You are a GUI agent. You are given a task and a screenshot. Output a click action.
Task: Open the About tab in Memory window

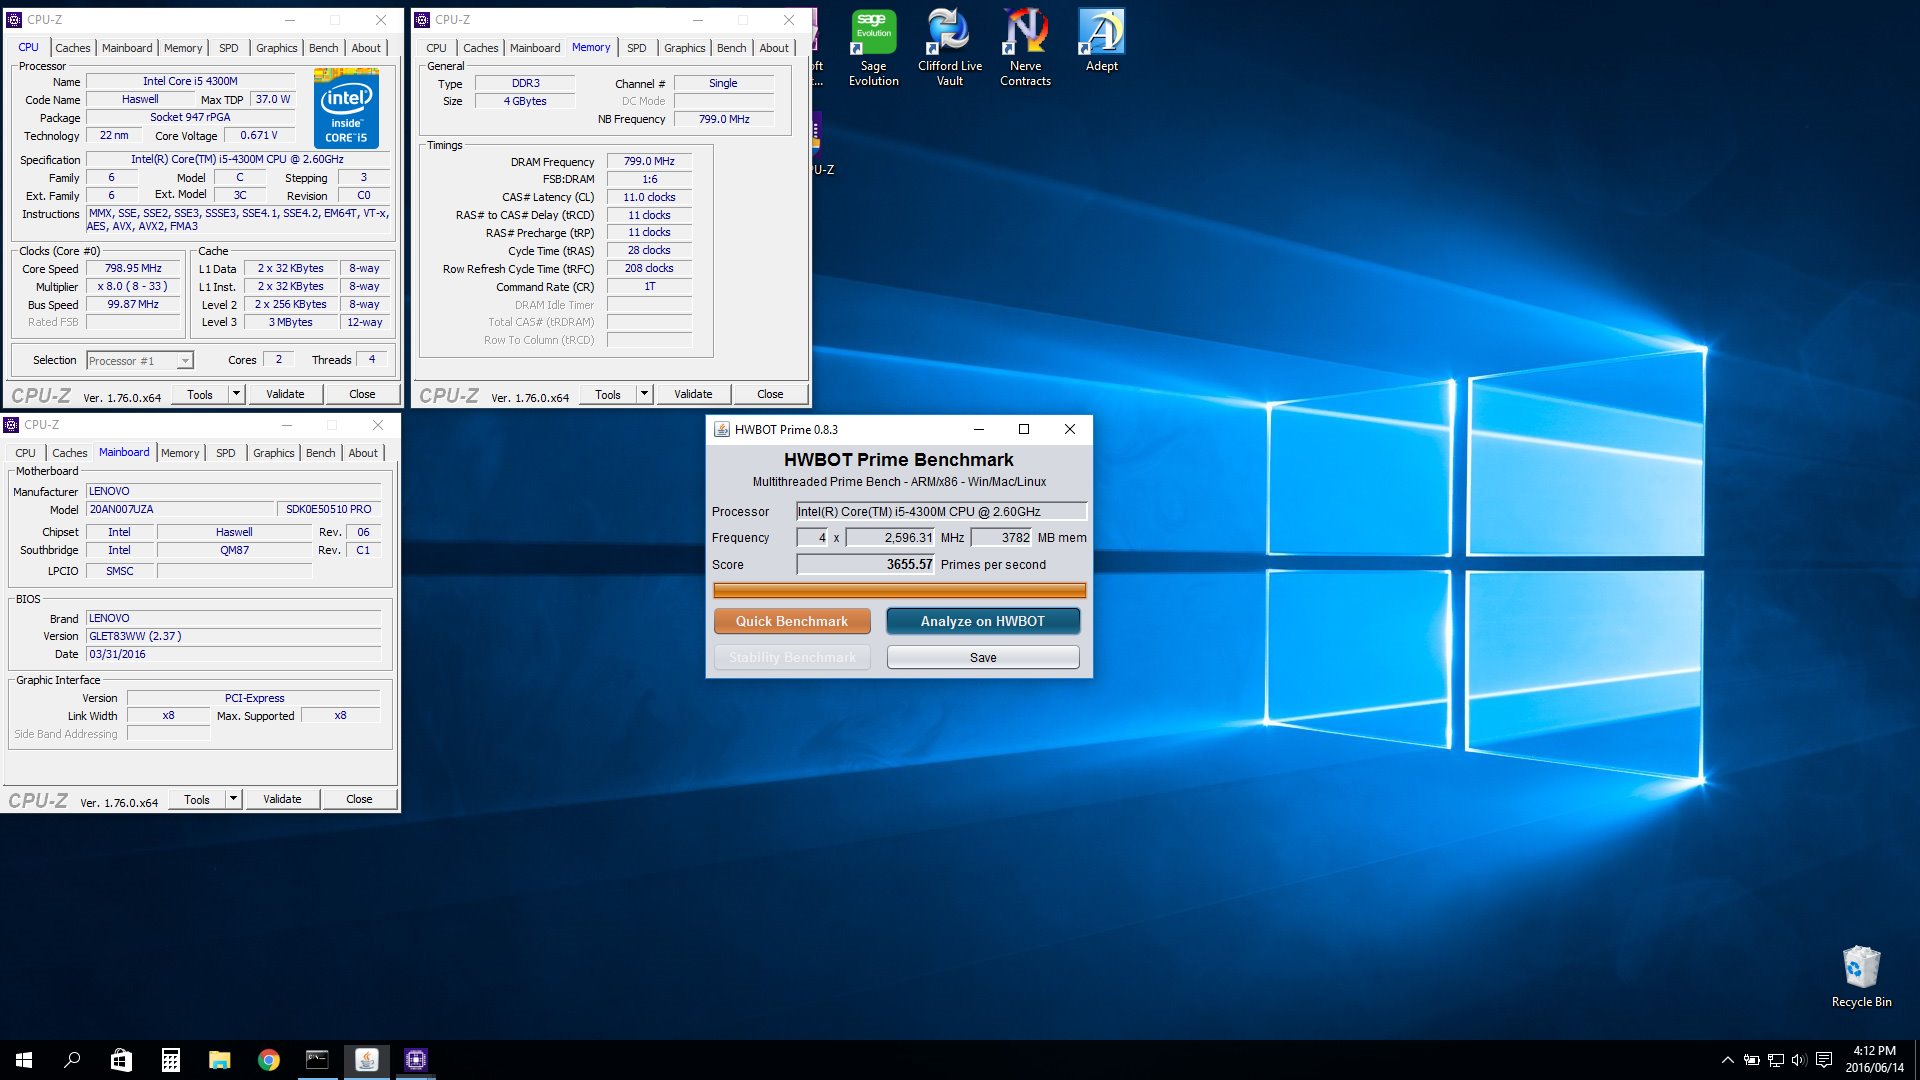[x=774, y=48]
